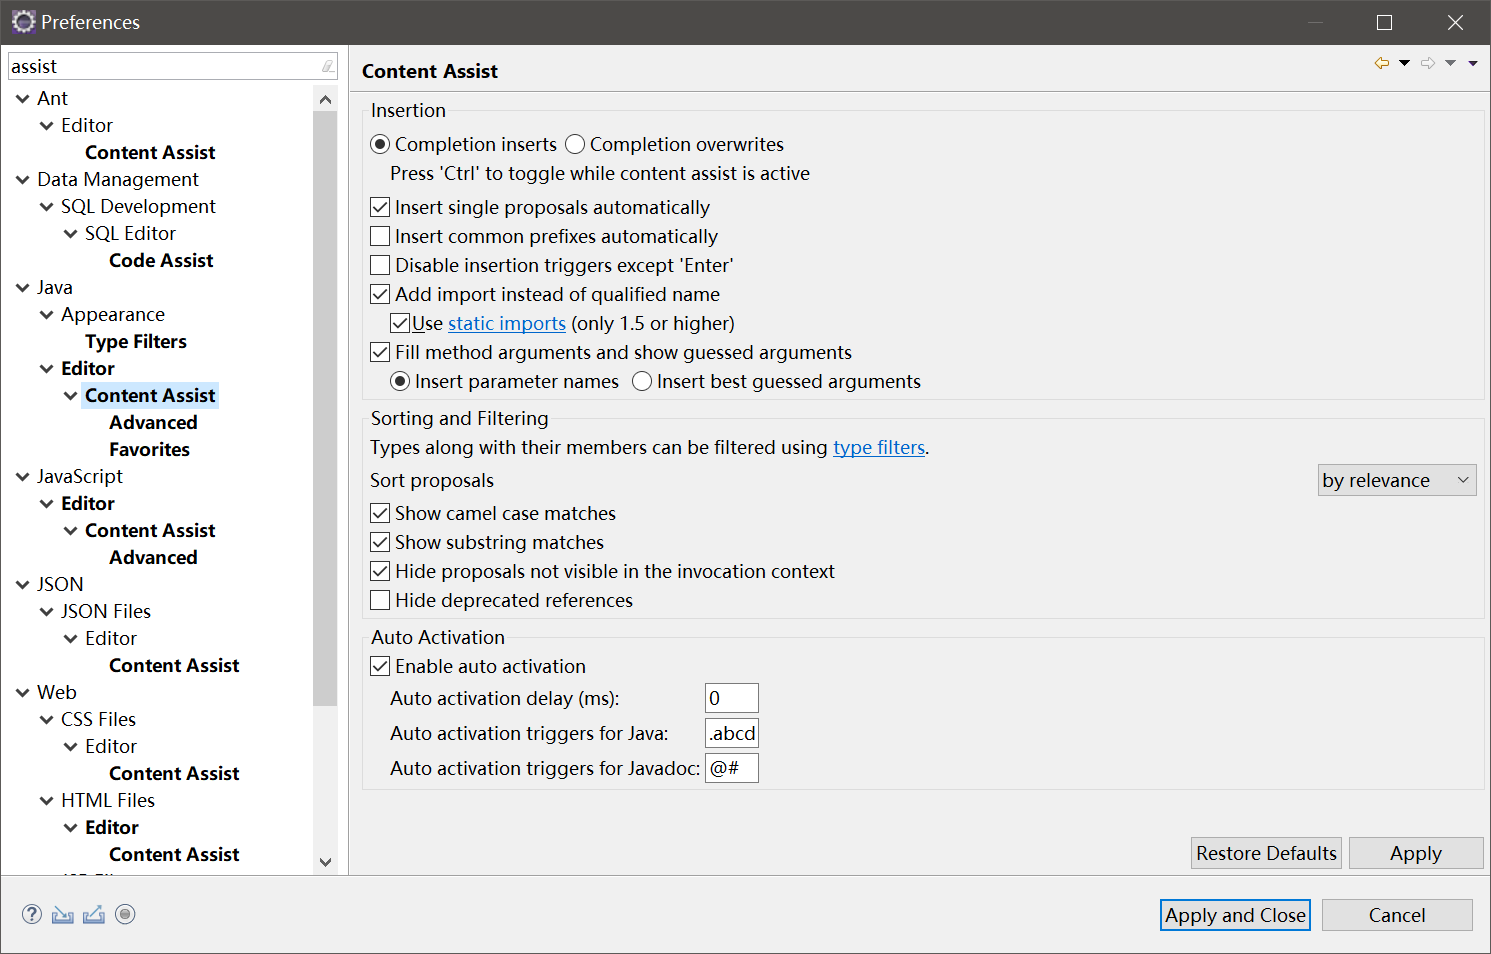Collapse the Java tree node
Image resolution: width=1491 pixels, height=954 pixels.
(x=23, y=288)
